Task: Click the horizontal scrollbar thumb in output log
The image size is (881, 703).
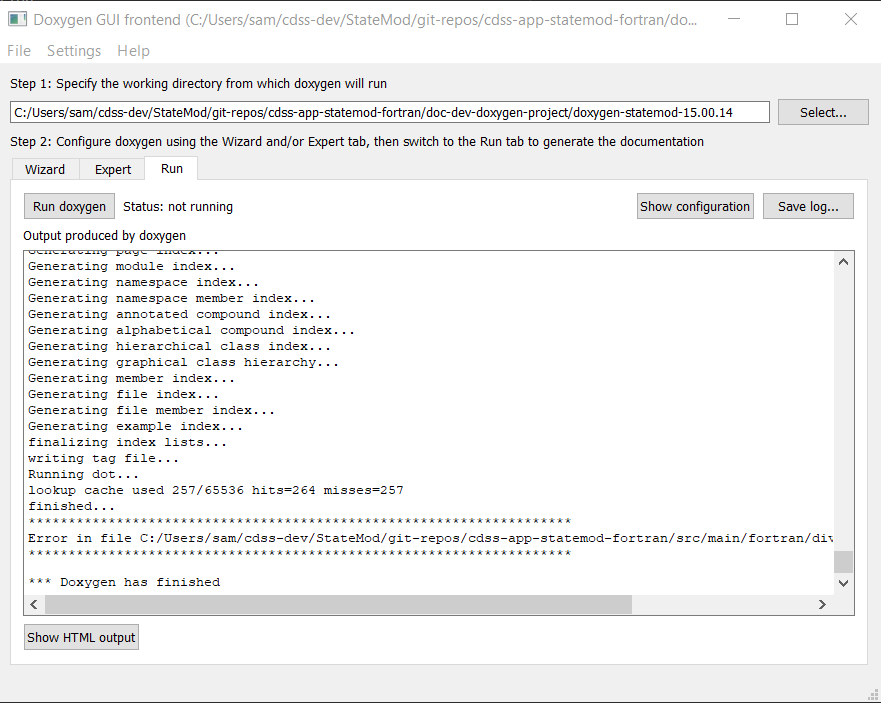Action: (x=338, y=604)
